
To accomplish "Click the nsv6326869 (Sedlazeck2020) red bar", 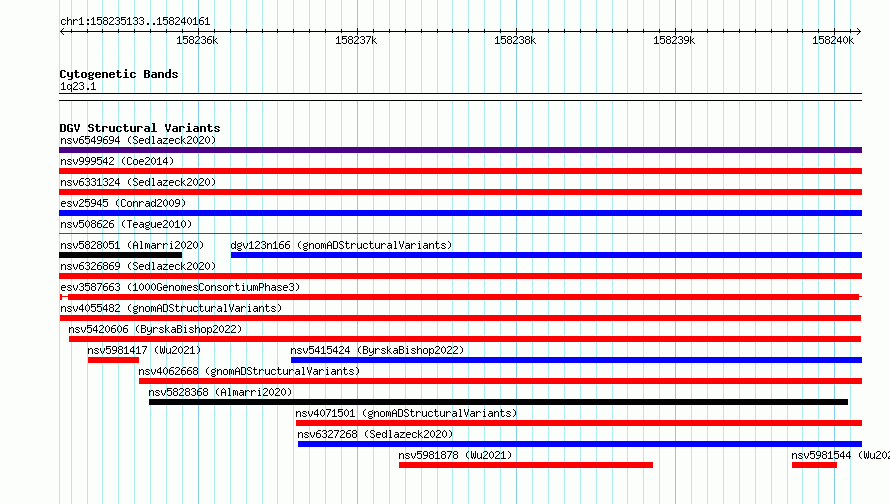I will (460, 276).
